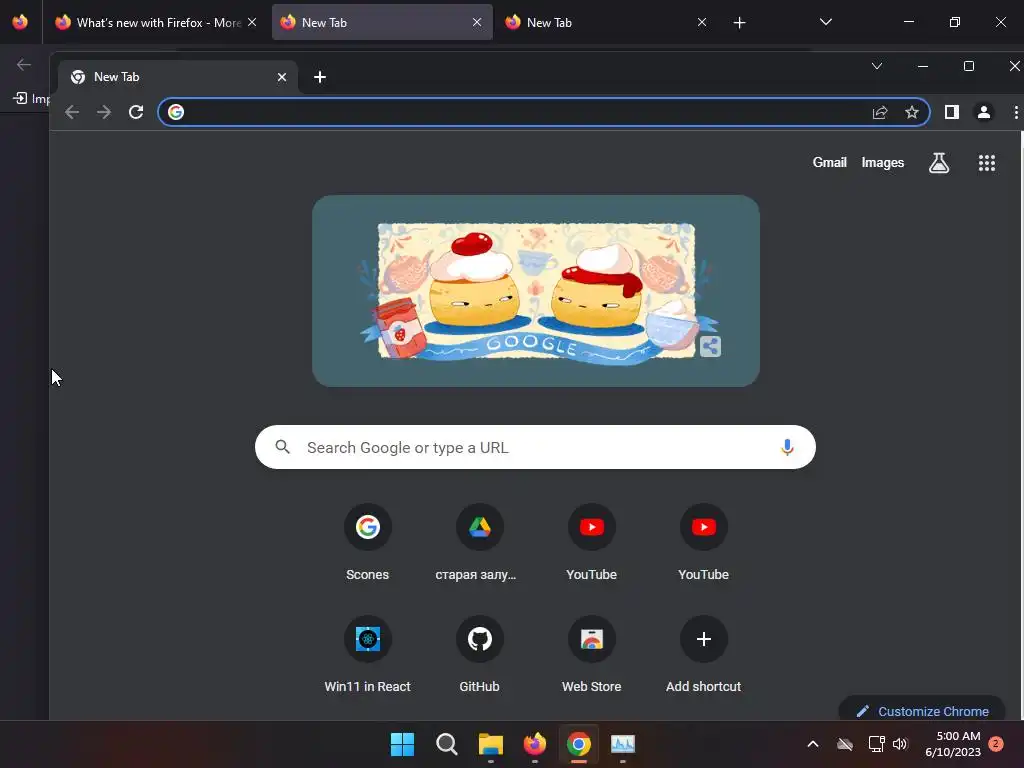Click the share page icon in the address bar
The height and width of the screenshot is (768, 1024).
[x=880, y=112]
